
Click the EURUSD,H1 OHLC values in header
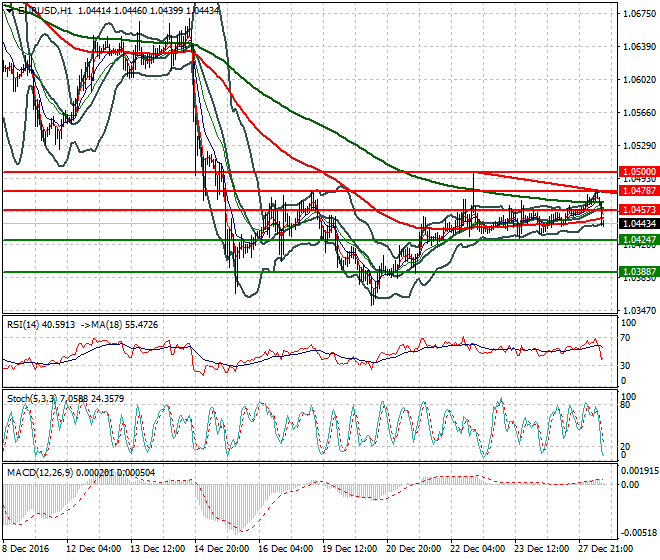pyautogui.click(x=149, y=11)
